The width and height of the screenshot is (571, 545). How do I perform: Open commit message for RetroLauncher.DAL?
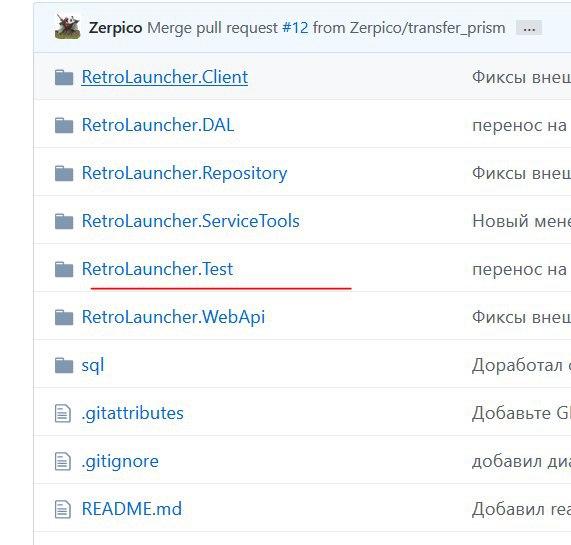click(x=521, y=125)
